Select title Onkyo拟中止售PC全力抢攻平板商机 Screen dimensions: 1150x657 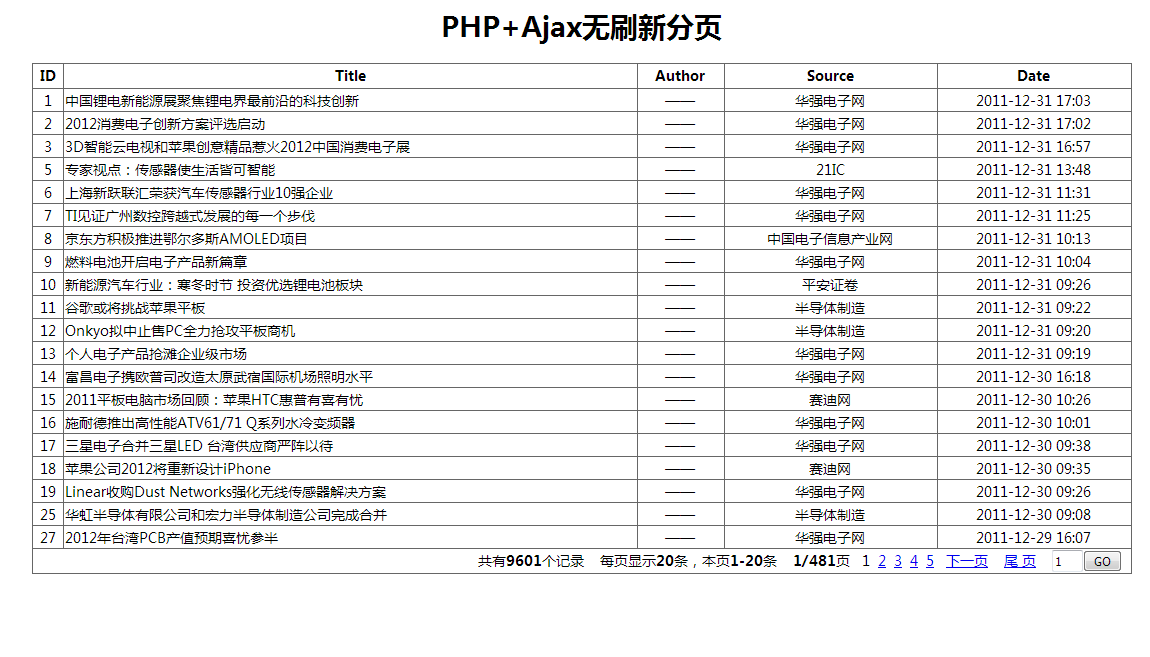[x=180, y=331]
